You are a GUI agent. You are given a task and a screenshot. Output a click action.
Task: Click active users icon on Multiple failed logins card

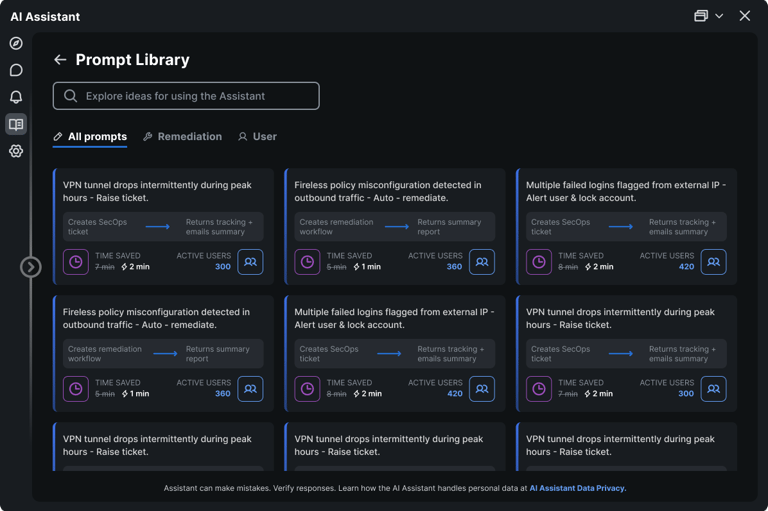713,262
